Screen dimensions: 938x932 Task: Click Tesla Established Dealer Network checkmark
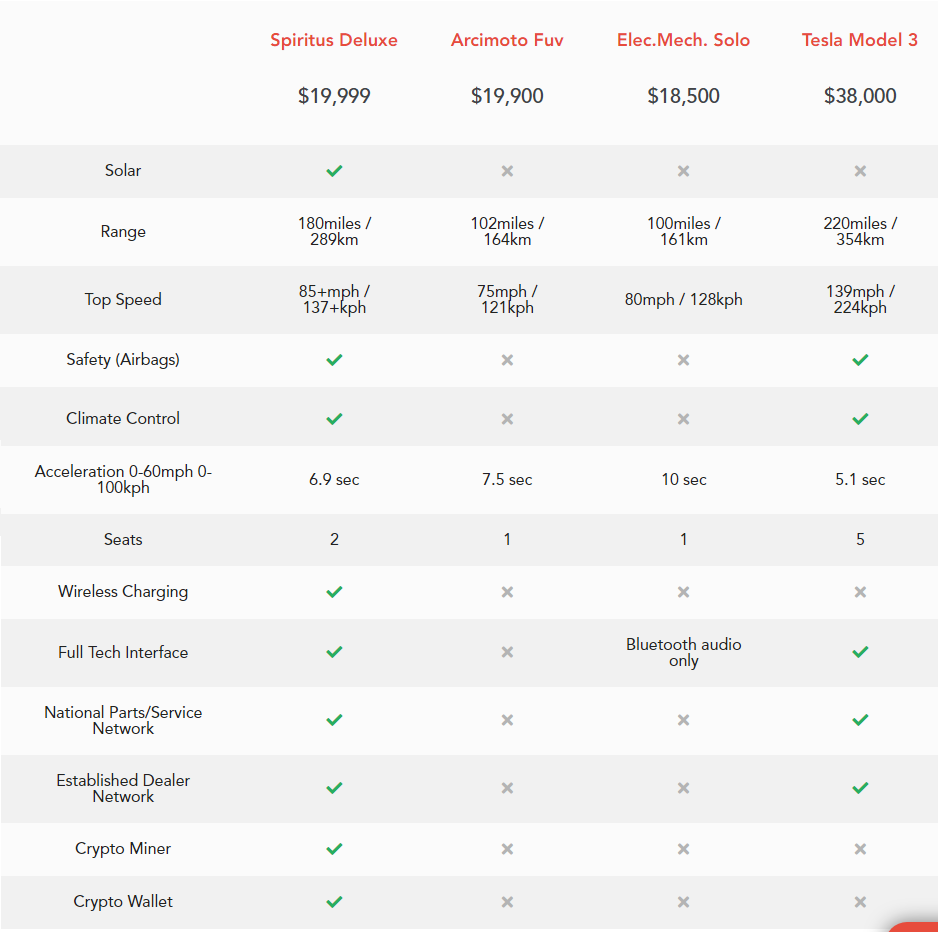tap(860, 788)
